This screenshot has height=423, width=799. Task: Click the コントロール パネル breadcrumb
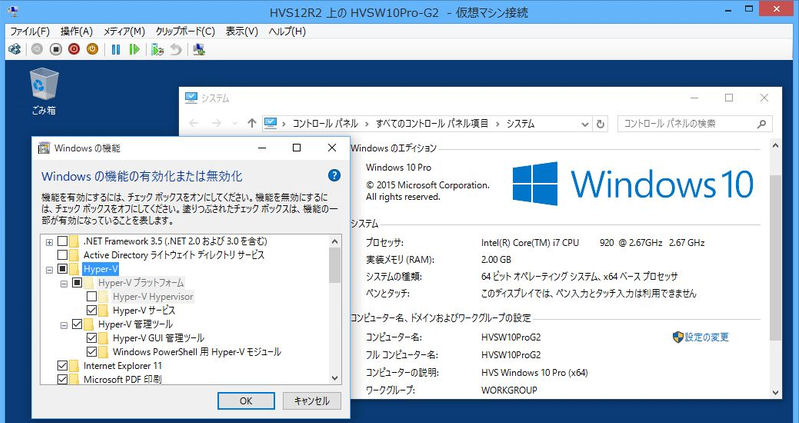tap(325, 124)
